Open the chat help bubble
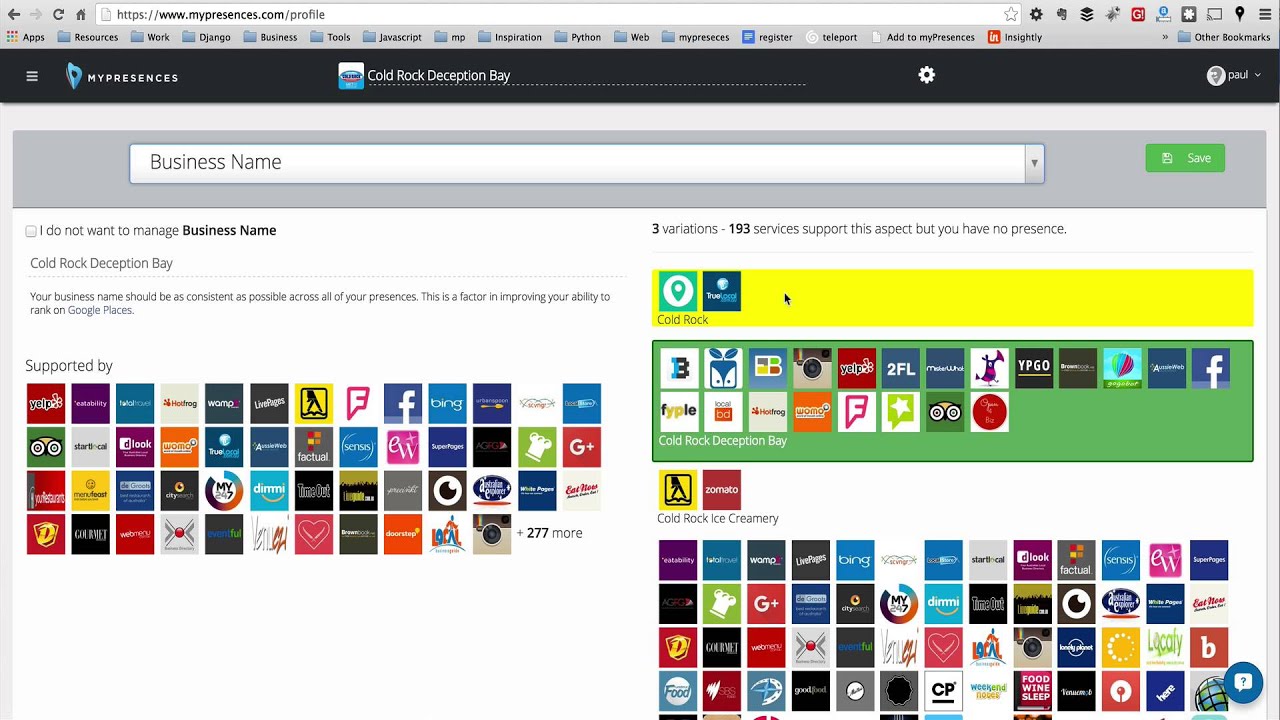The height and width of the screenshot is (720, 1280). click(1243, 682)
